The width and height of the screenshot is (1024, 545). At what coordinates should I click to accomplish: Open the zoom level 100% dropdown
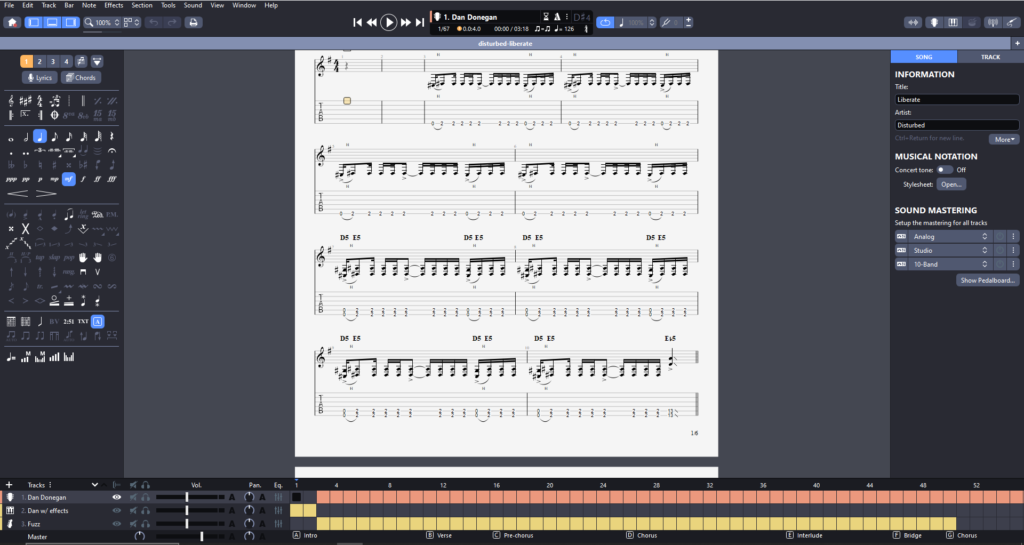tap(103, 22)
